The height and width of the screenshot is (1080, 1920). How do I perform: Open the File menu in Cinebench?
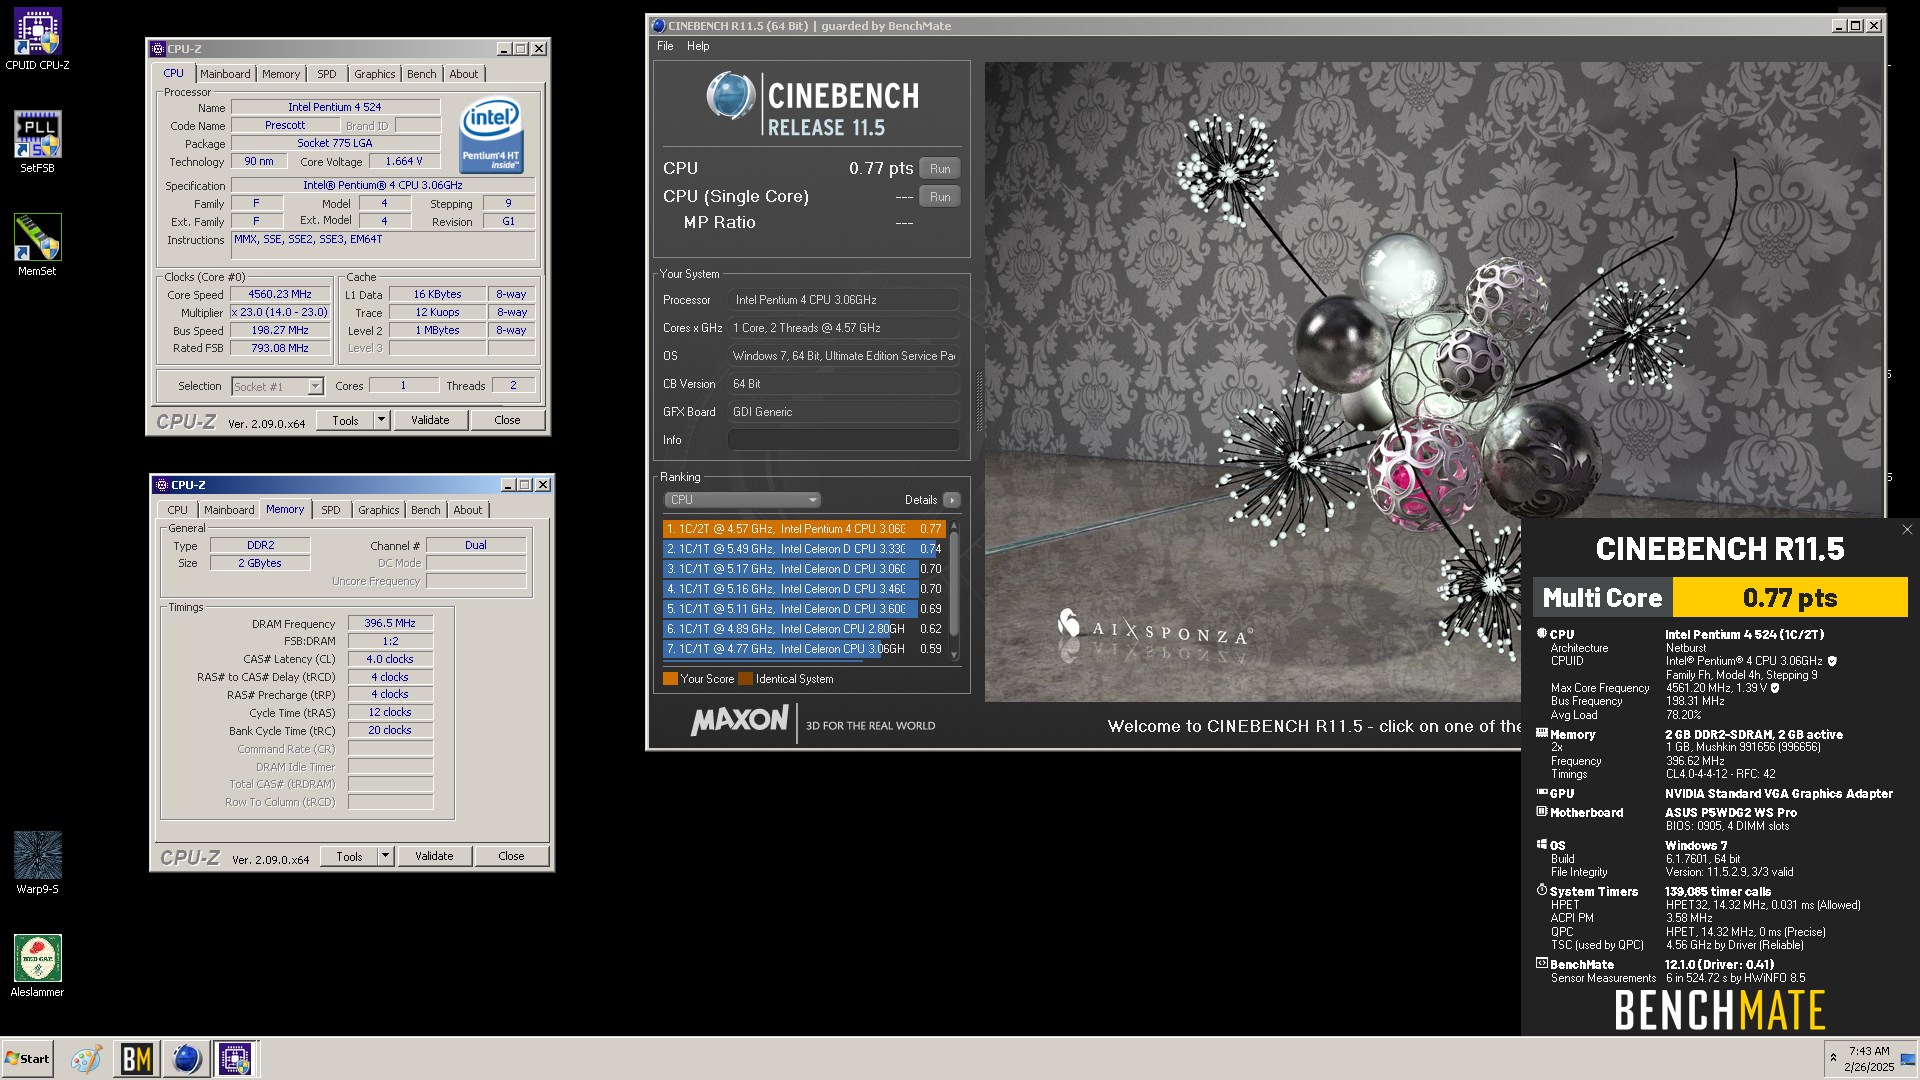click(665, 46)
